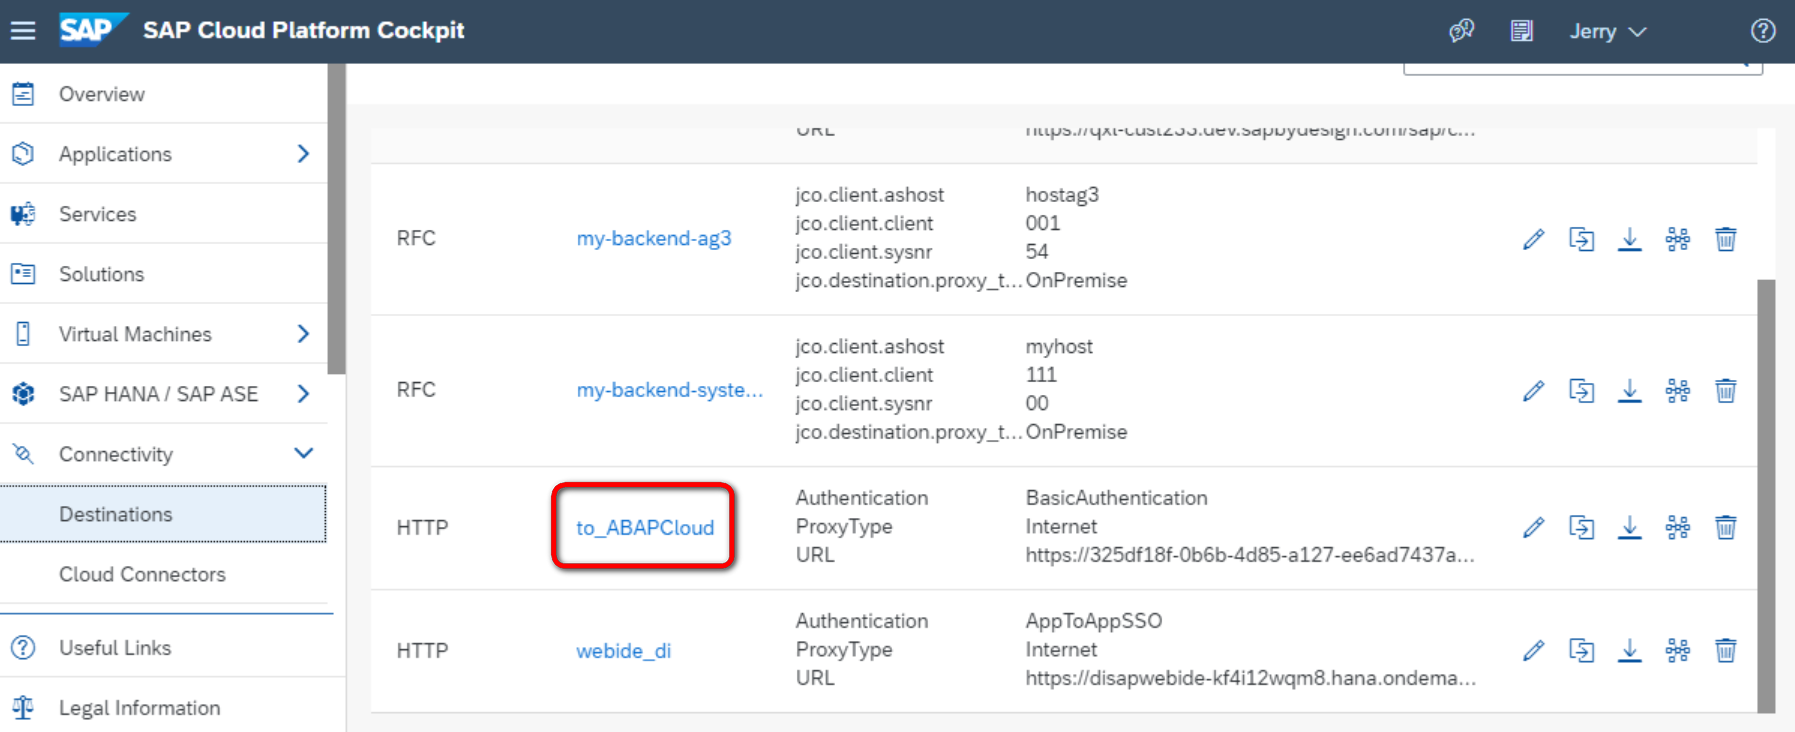1795x732 pixels.
Task: Export the webide_di destination
Action: pyautogui.click(x=1630, y=651)
